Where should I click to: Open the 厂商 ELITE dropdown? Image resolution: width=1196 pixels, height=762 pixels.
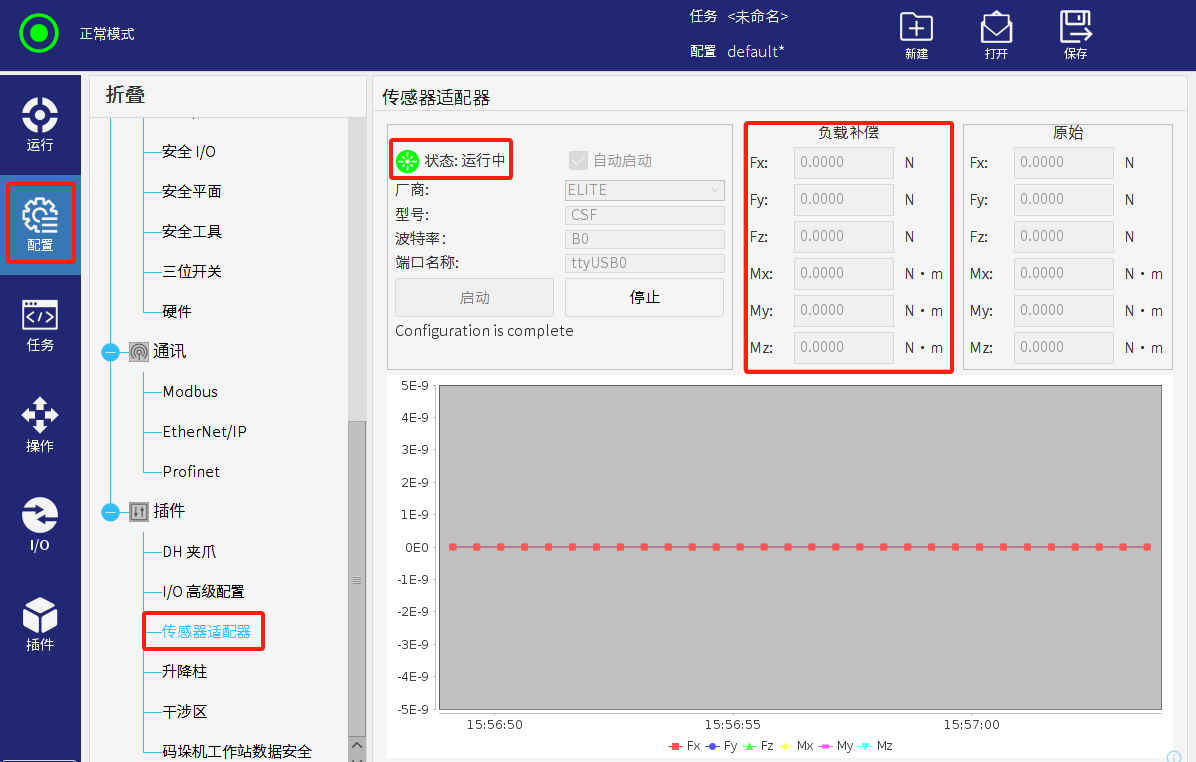click(644, 189)
